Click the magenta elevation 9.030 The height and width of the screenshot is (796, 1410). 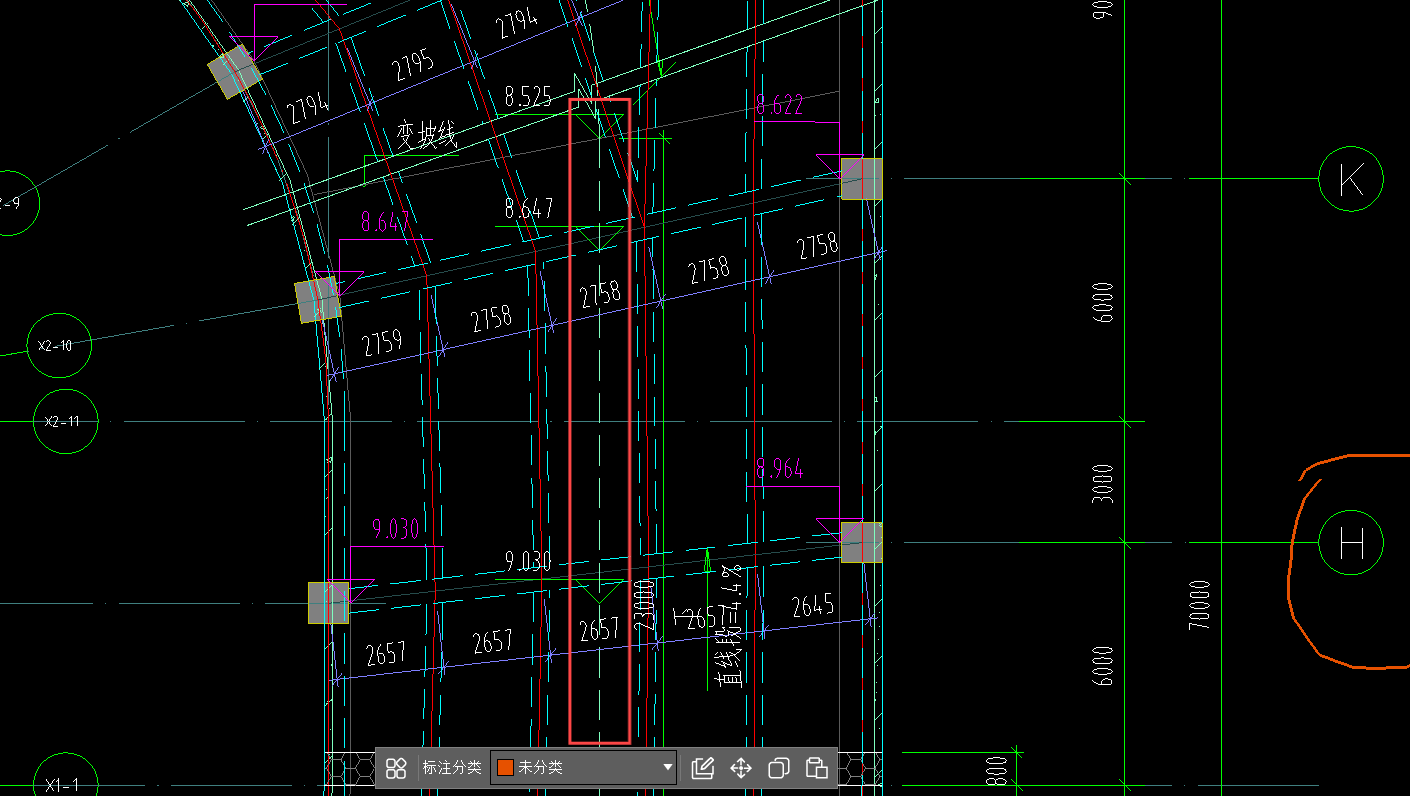[395, 529]
